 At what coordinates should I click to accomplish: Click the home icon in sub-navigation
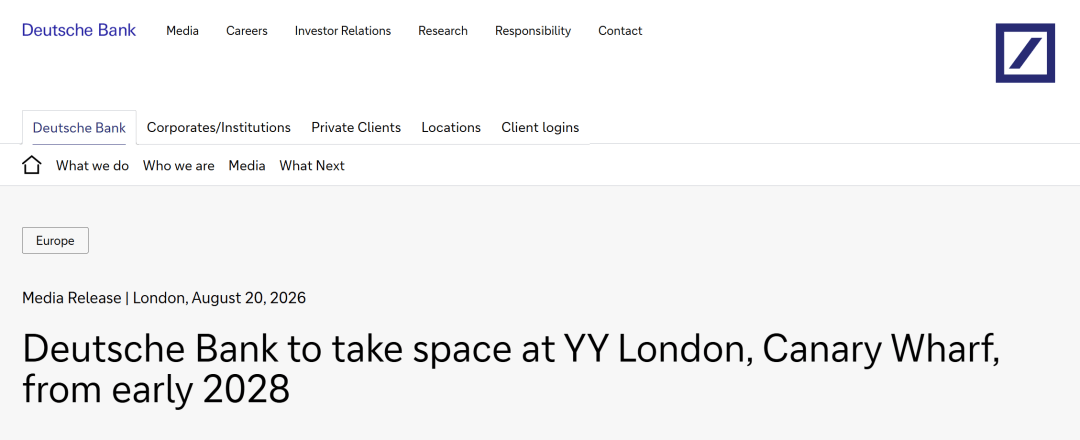(32, 165)
